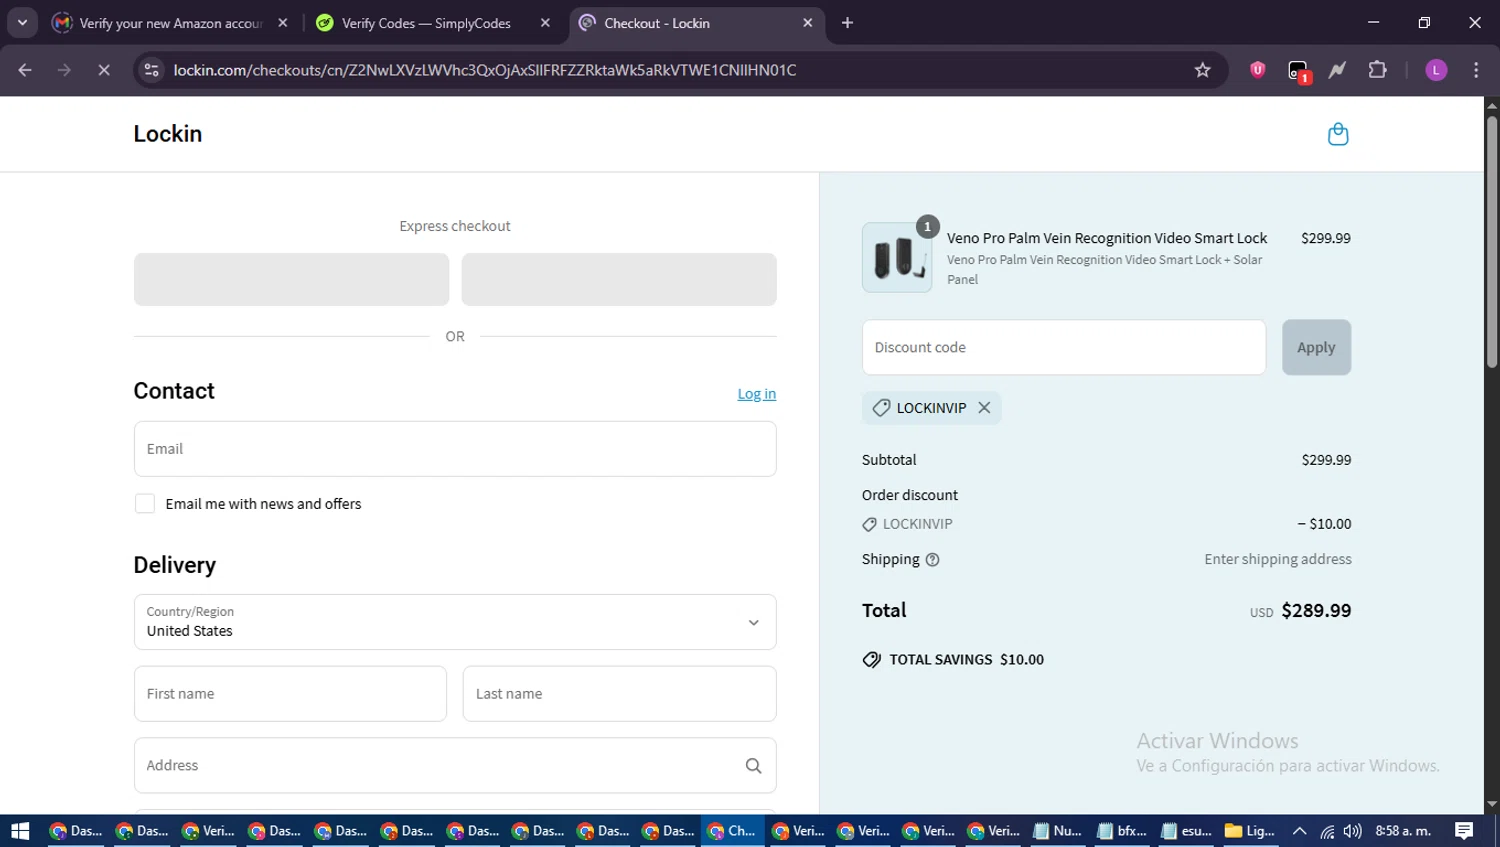Click the total amount $289.99
Screen dimensions: 1500x847
pos(1316,611)
